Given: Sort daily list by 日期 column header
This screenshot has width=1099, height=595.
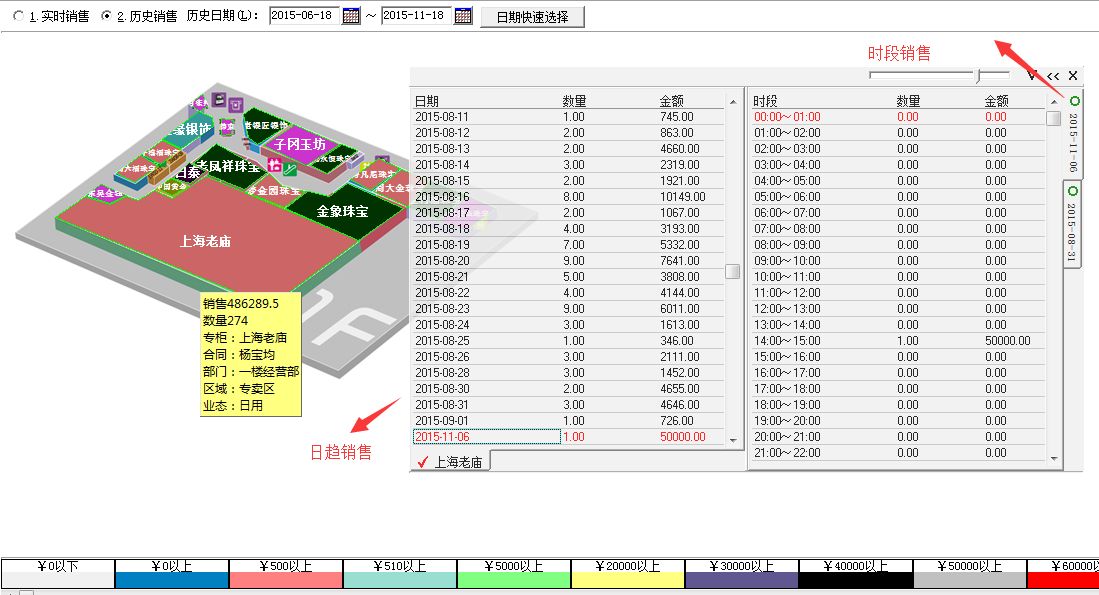Looking at the screenshot, I should pyautogui.click(x=427, y=101).
